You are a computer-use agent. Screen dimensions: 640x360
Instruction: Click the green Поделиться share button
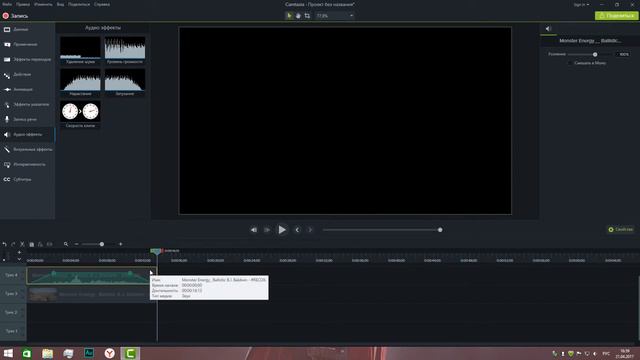pos(616,16)
